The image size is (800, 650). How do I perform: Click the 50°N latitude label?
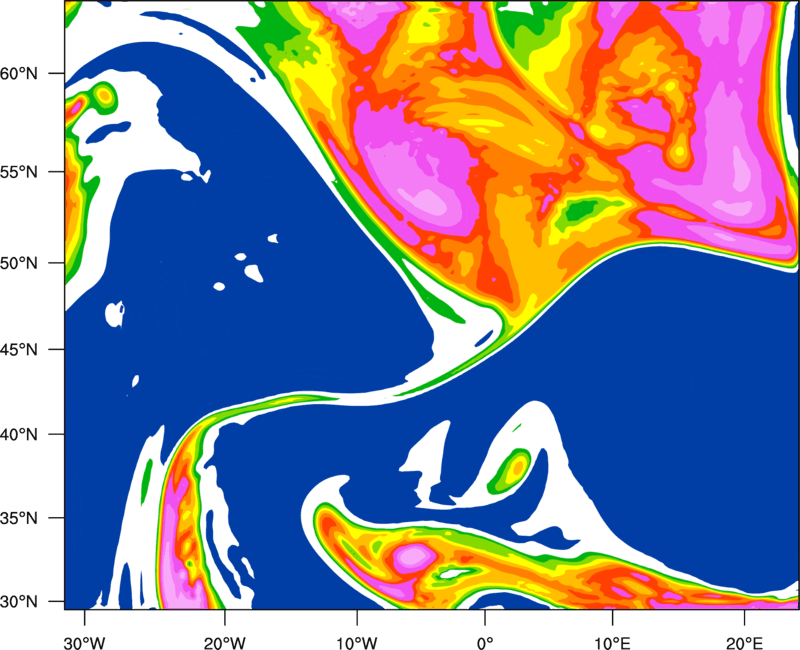pyautogui.click(x=19, y=263)
